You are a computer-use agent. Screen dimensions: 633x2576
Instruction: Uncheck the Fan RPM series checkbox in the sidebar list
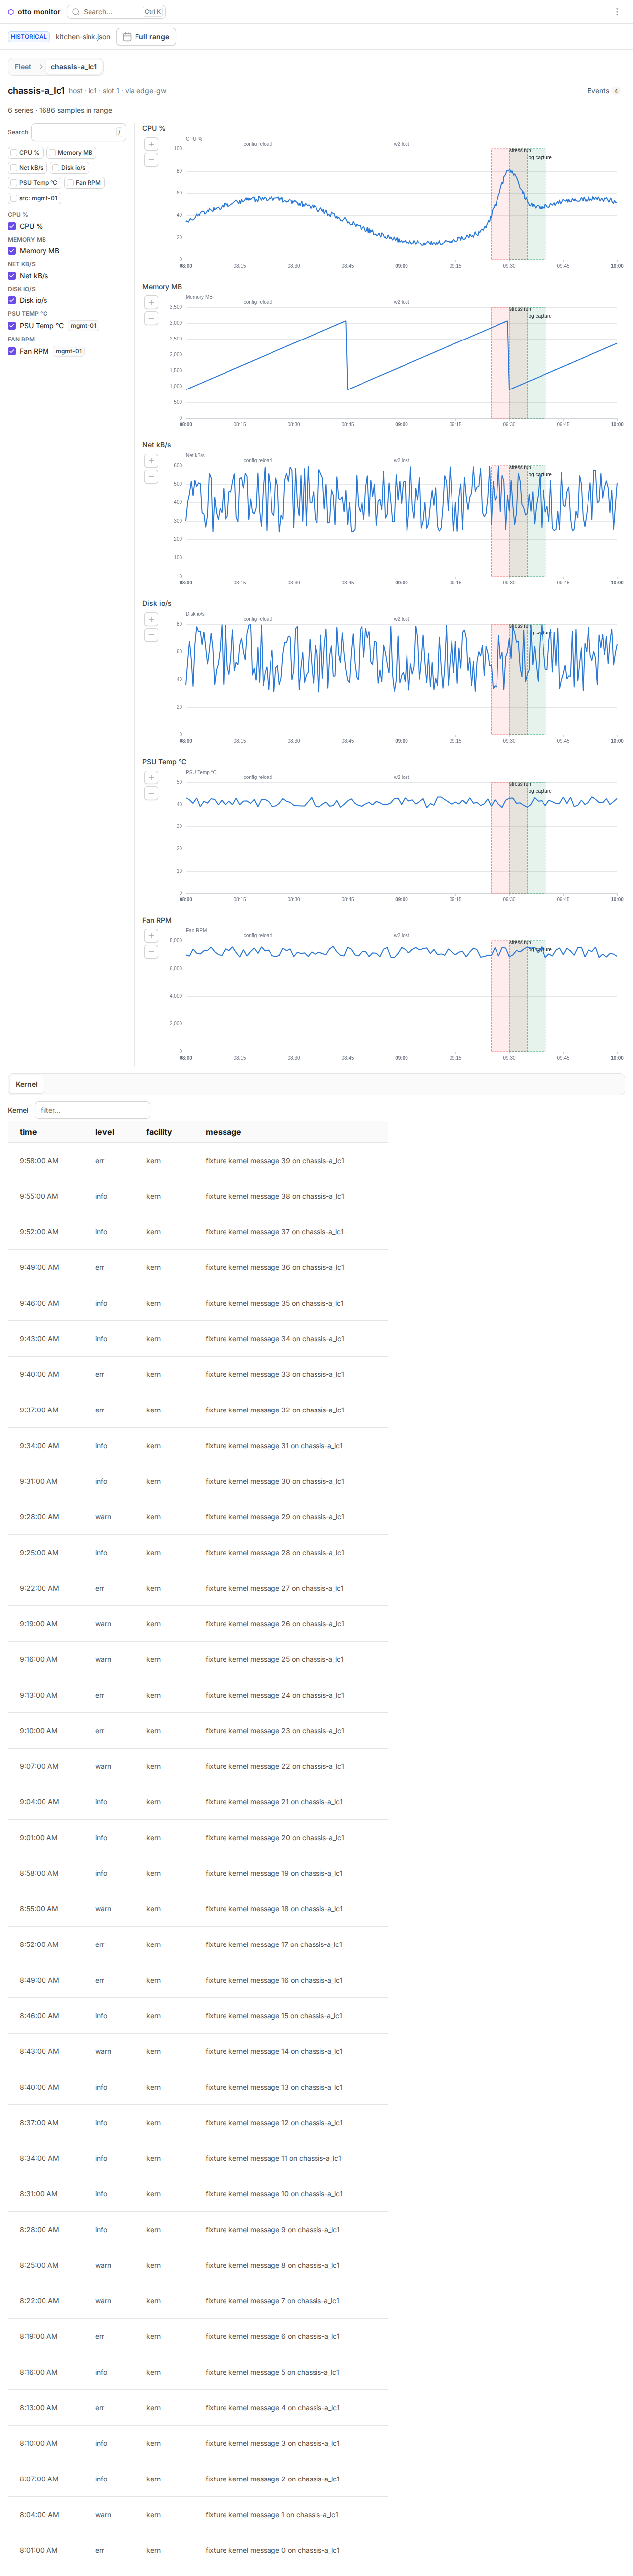[x=12, y=351]
